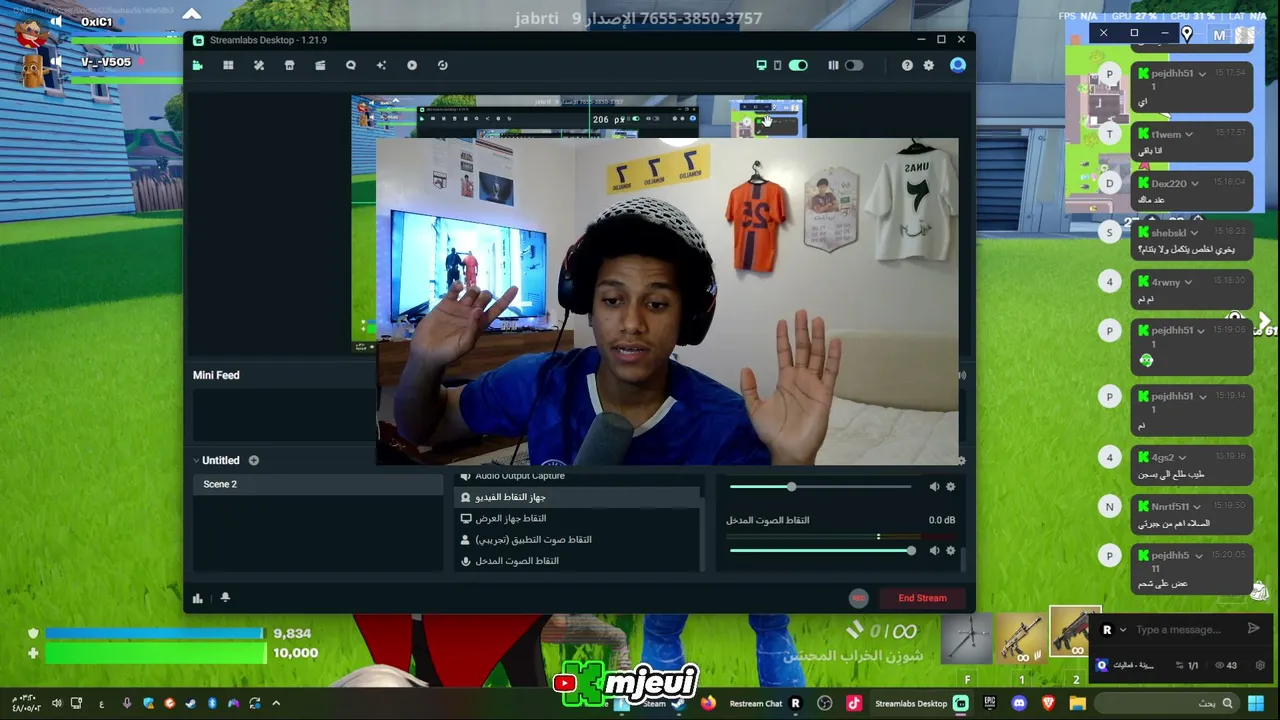The image size is (1280, 720).
Task: Expand 4rwny chat message options
Action: (x=1189, y=282)
